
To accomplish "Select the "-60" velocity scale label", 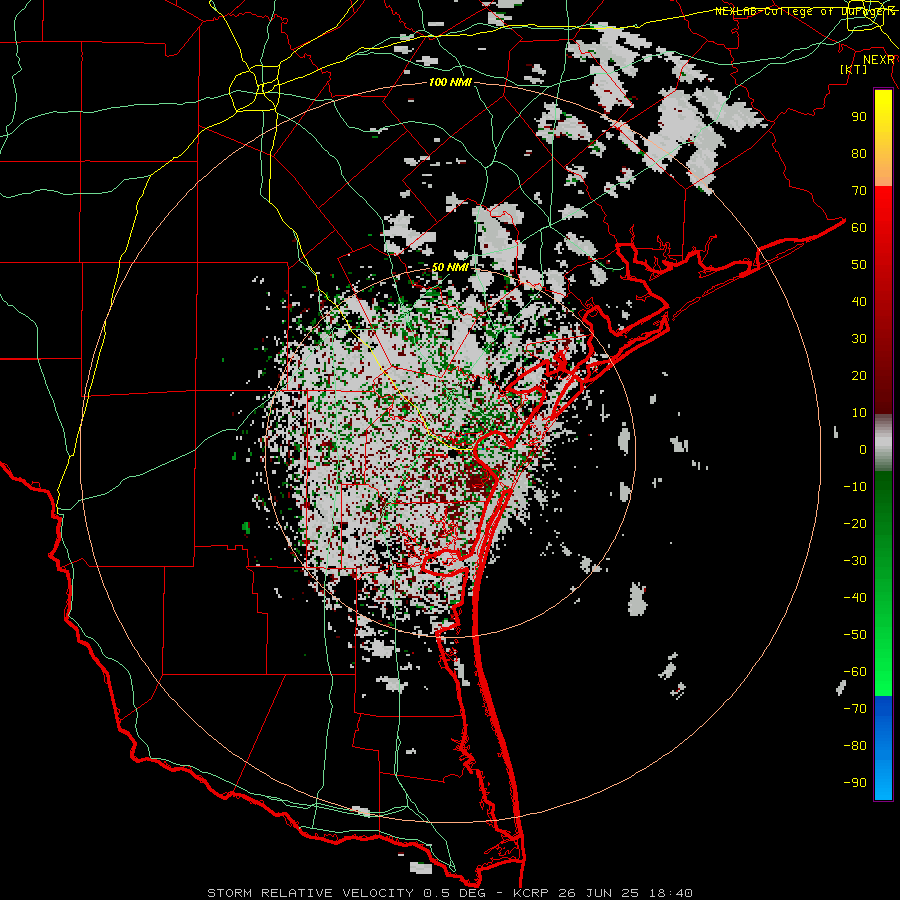I will coord(855,672).
